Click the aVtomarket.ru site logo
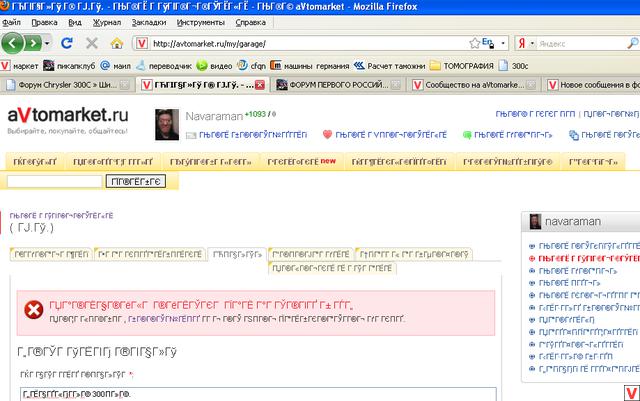Image resolution: width=640 pixels, height=401 pixels. tap(68, 115)
